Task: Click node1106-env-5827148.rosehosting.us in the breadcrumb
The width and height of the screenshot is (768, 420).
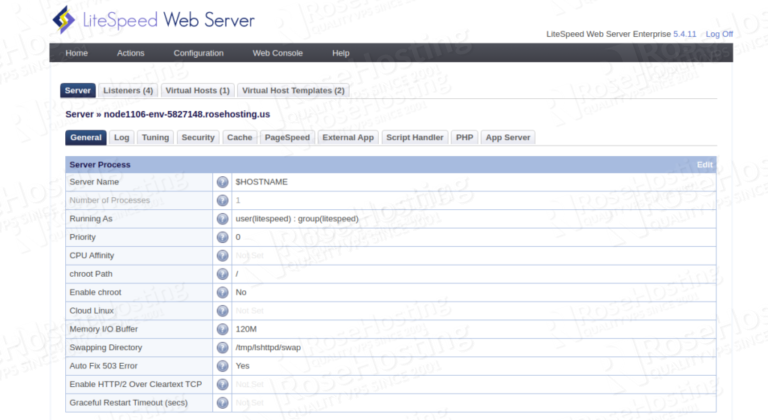Action: [187, 114]
